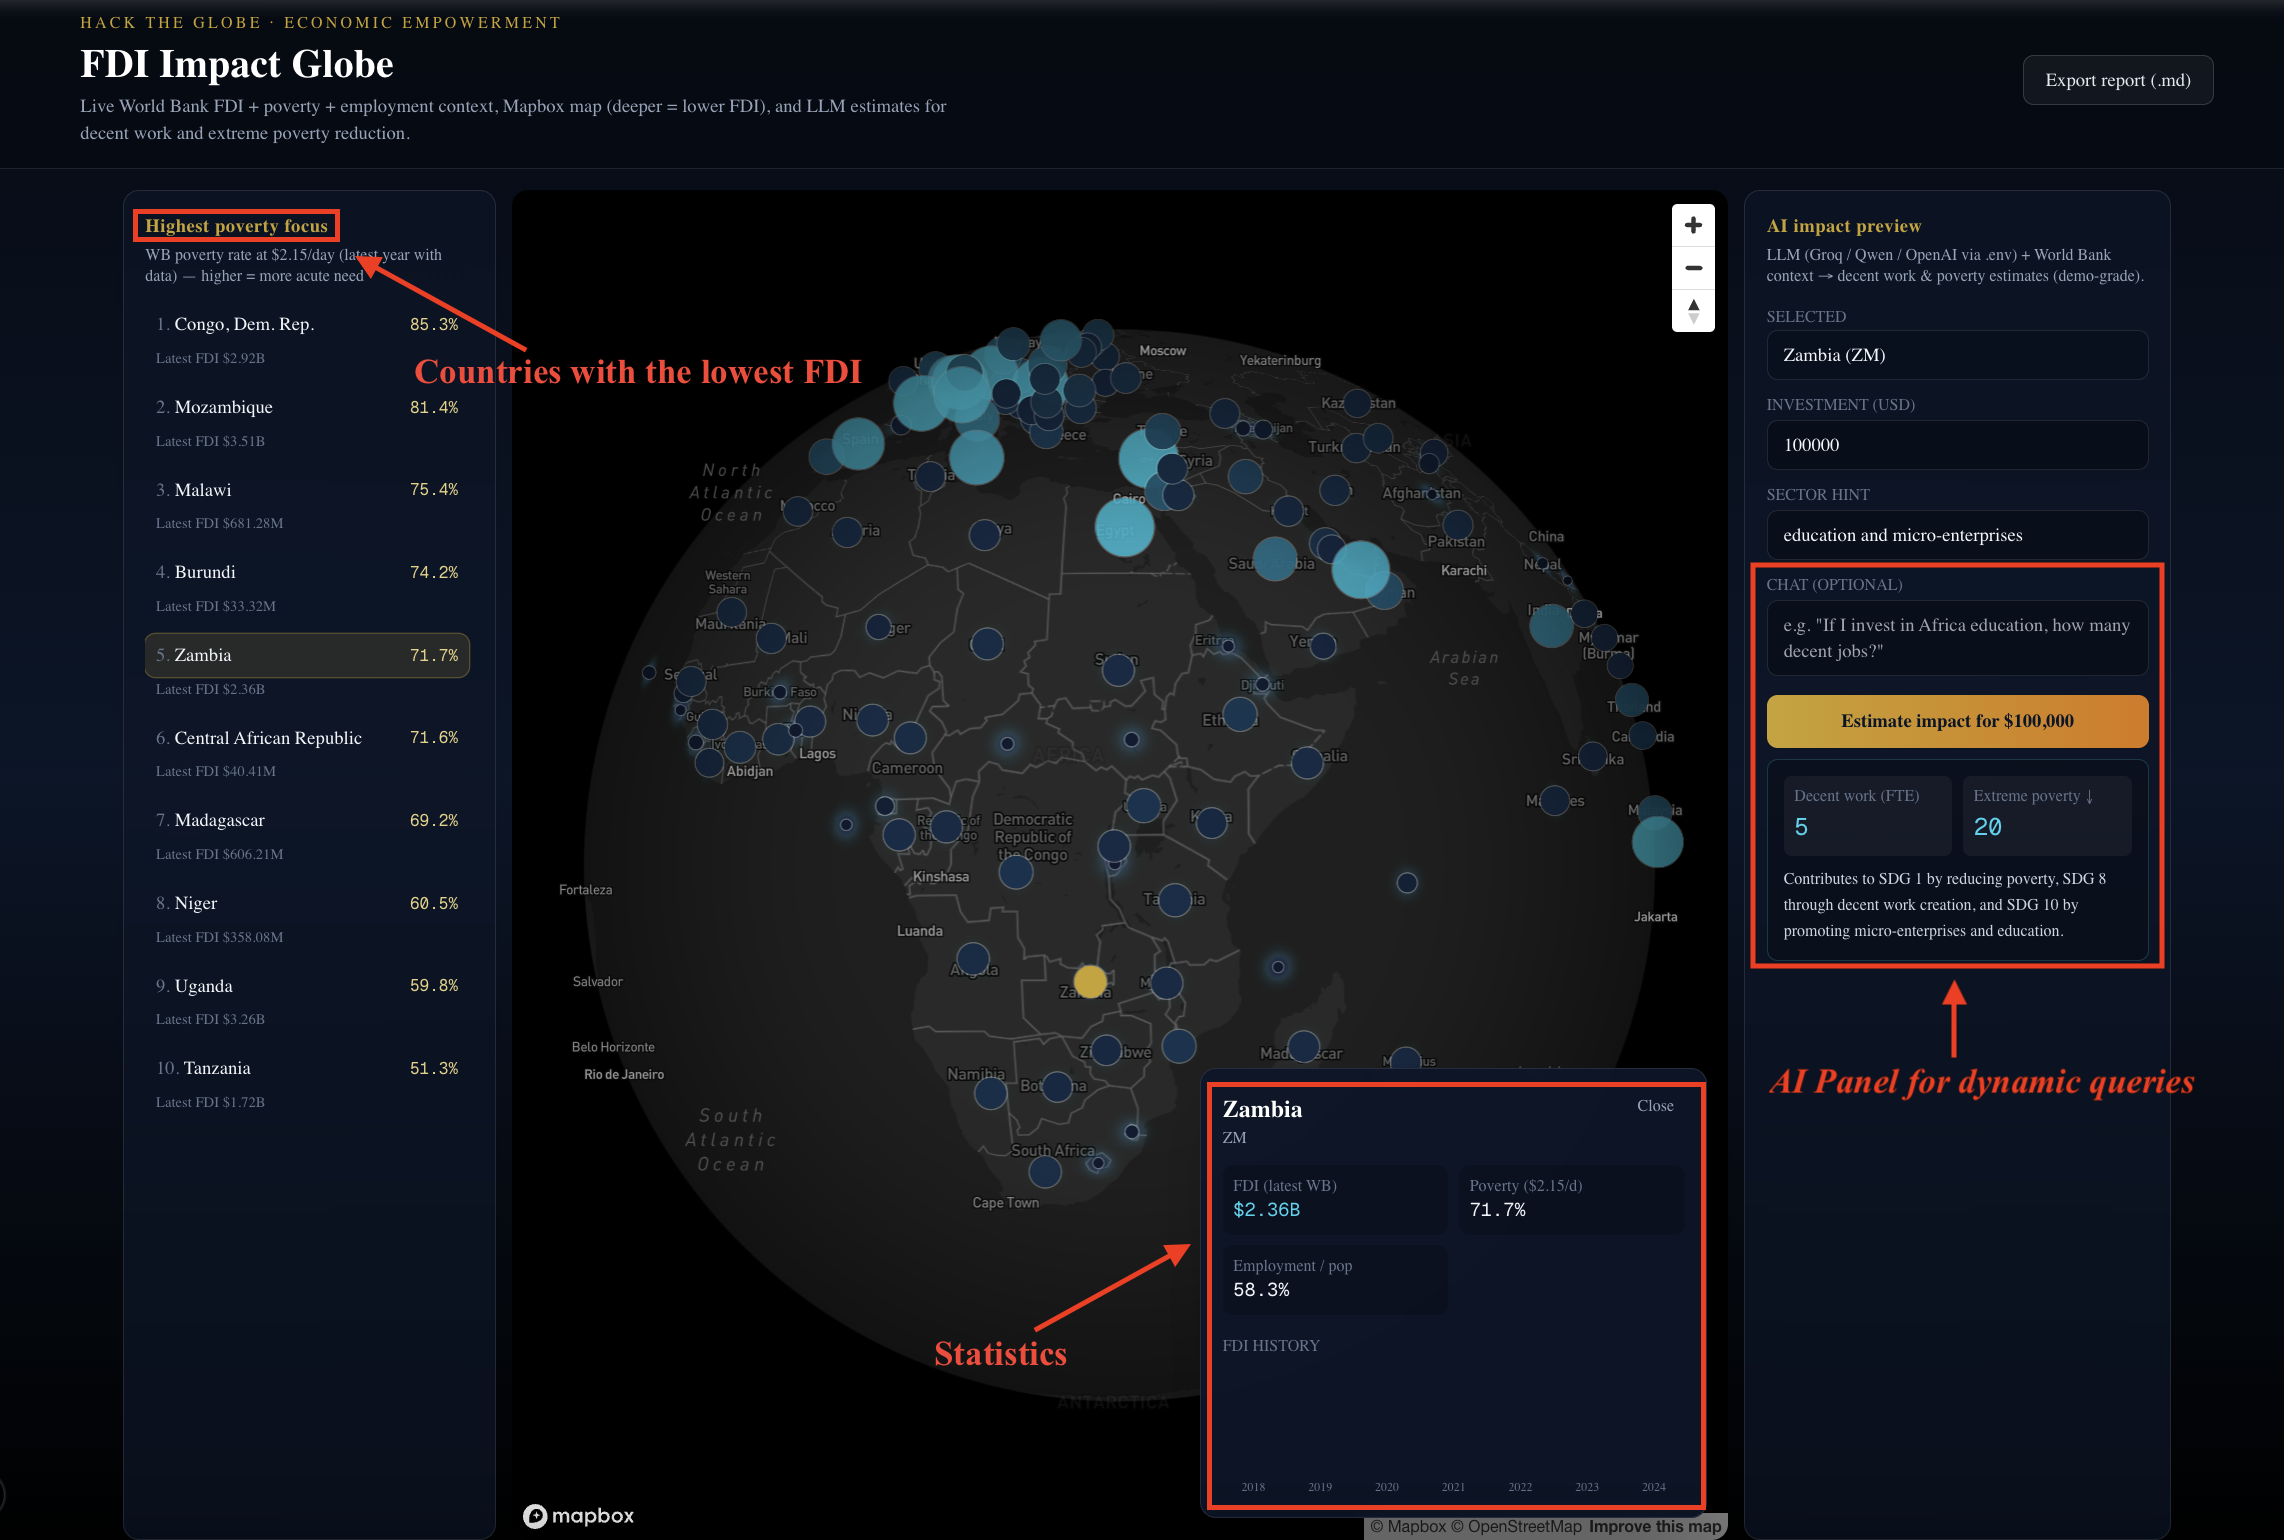Close the Zambia statistics popup
The height and width of the screenshot is (1540, 2284).
coord(1654,1106)
